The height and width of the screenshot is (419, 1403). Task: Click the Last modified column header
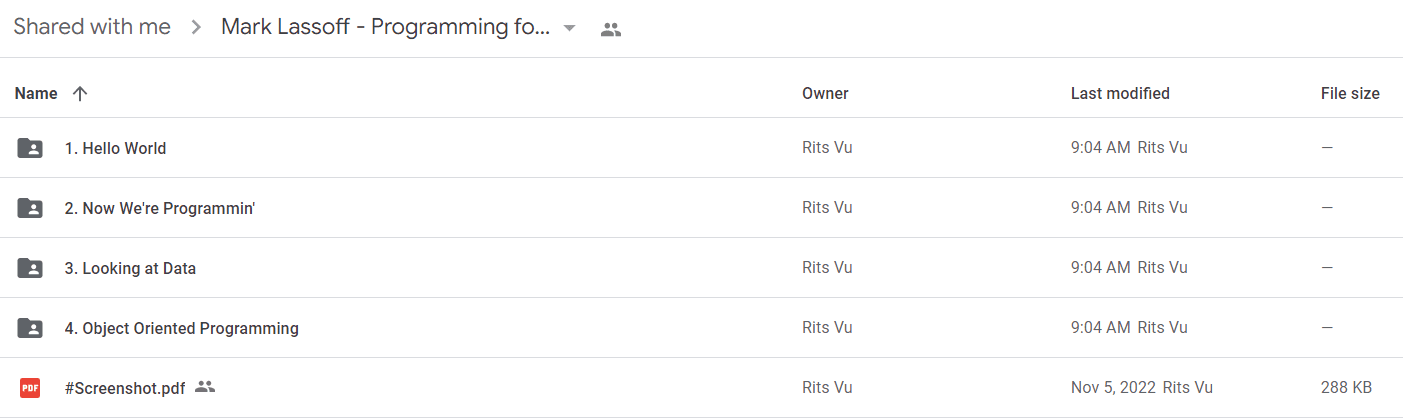click(x=1120, y=93)
